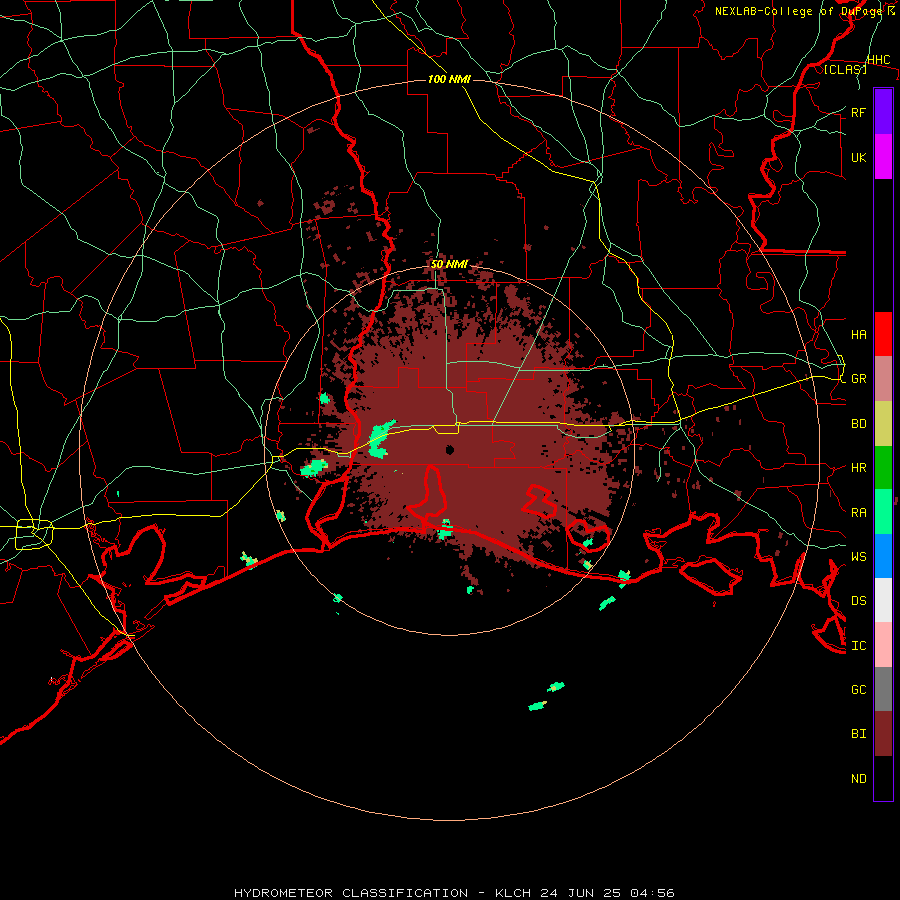This screenshot has width=900, height=900.
Task: Click the black radar site dot at center
Action: click(450, 449)
